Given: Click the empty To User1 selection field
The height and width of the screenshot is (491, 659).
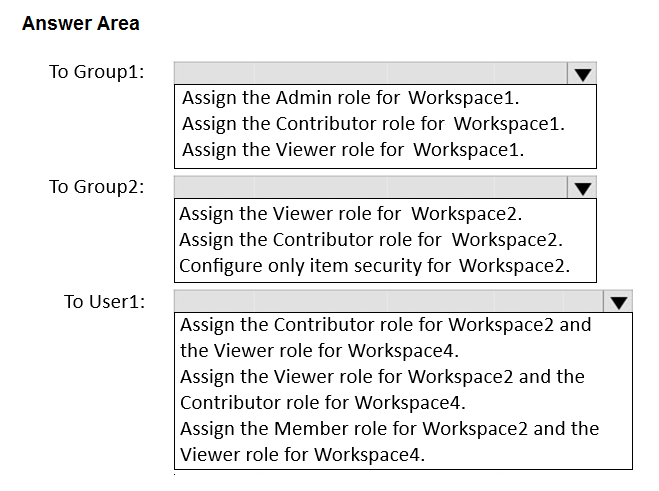Looking at the screenshot, I should 389,301.
